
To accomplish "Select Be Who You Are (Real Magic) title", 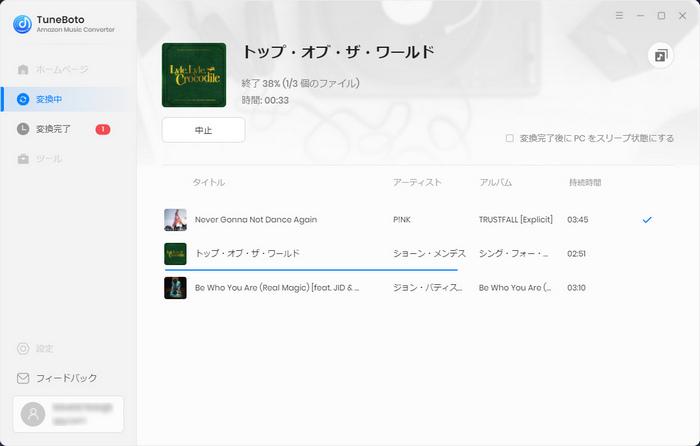I will pos(277,288).
